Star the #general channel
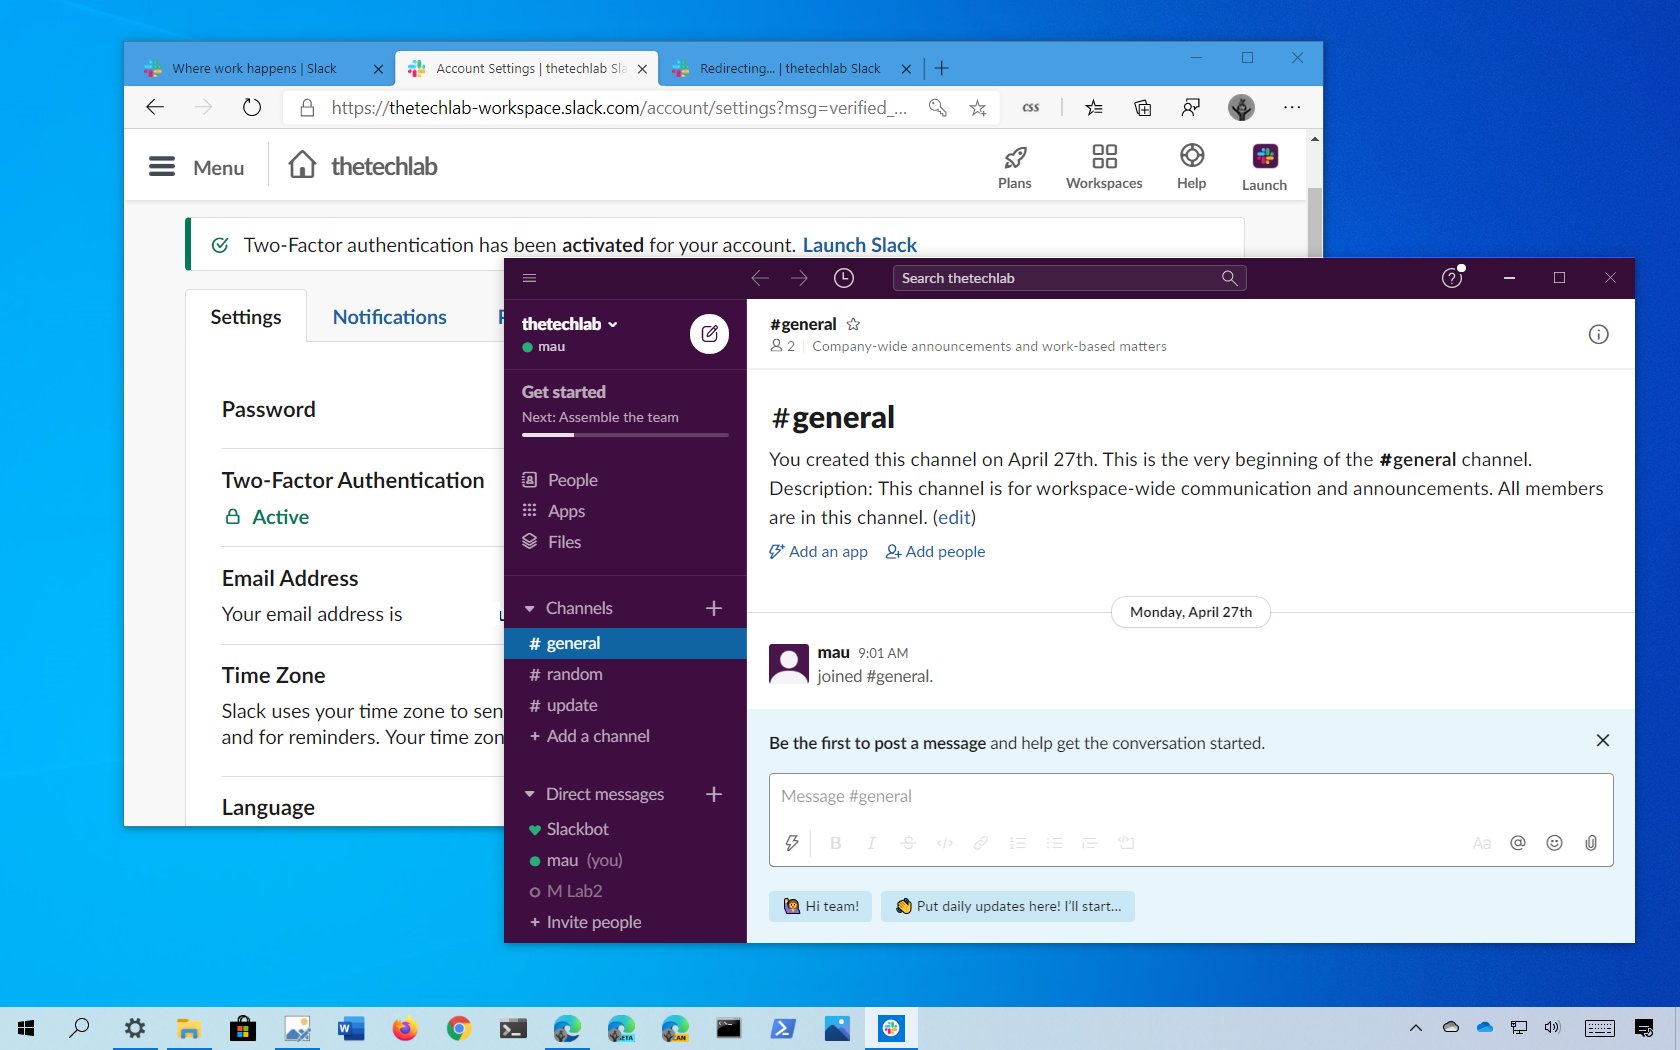This screenshot has height=1050, width=1680. point(853,324)
